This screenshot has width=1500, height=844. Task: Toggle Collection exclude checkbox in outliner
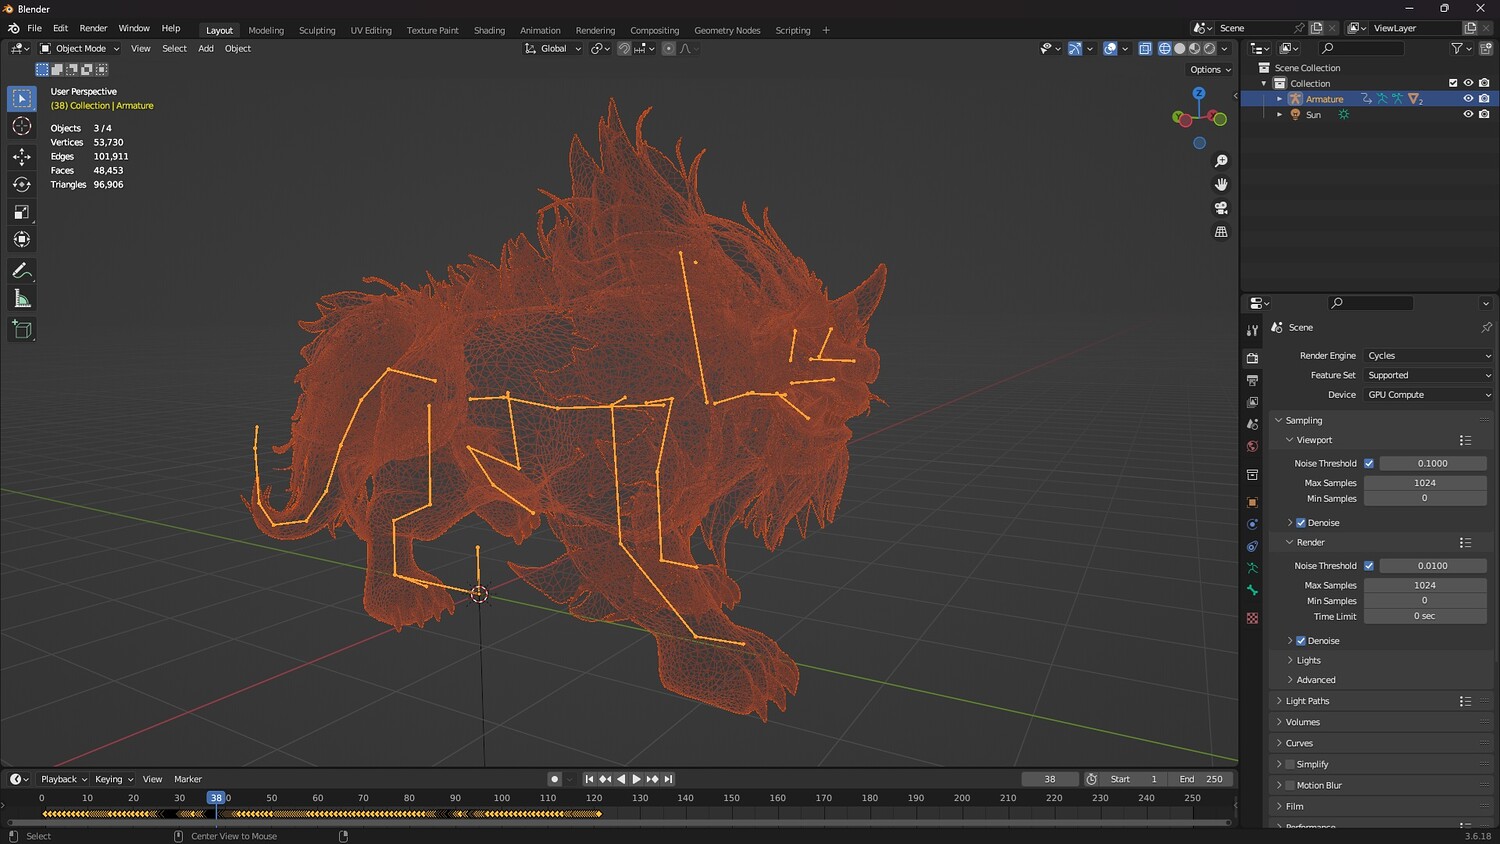[1453, 83]
